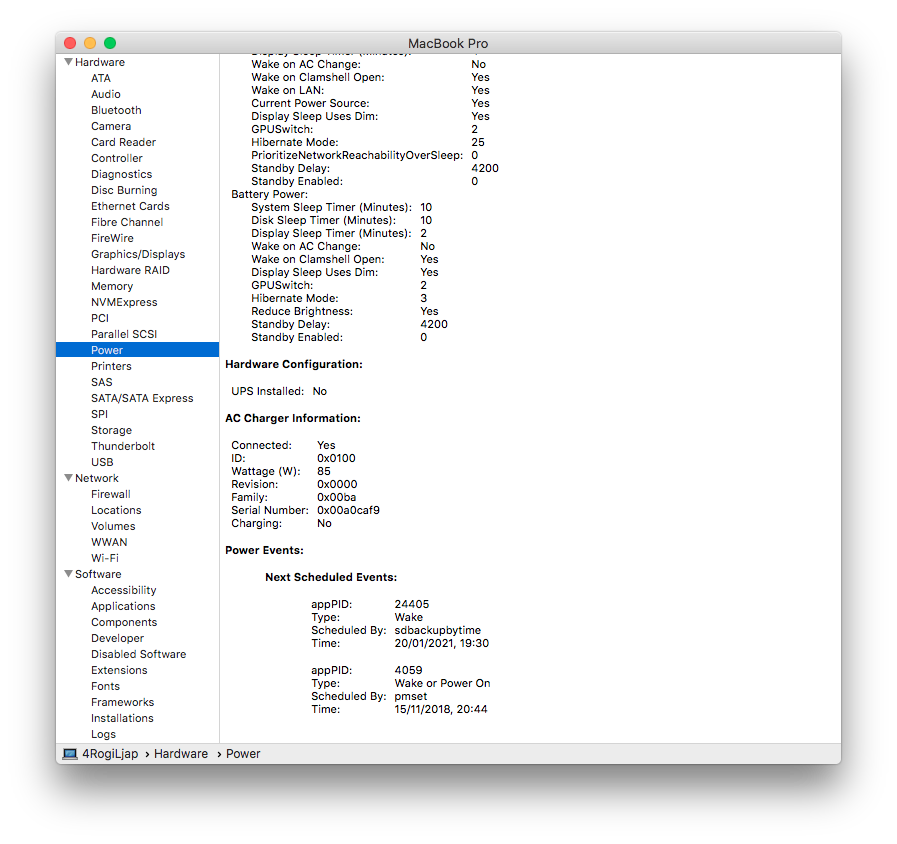Click the Software category label
Viewport: 897px width, 844px height.
click(98, 575)
